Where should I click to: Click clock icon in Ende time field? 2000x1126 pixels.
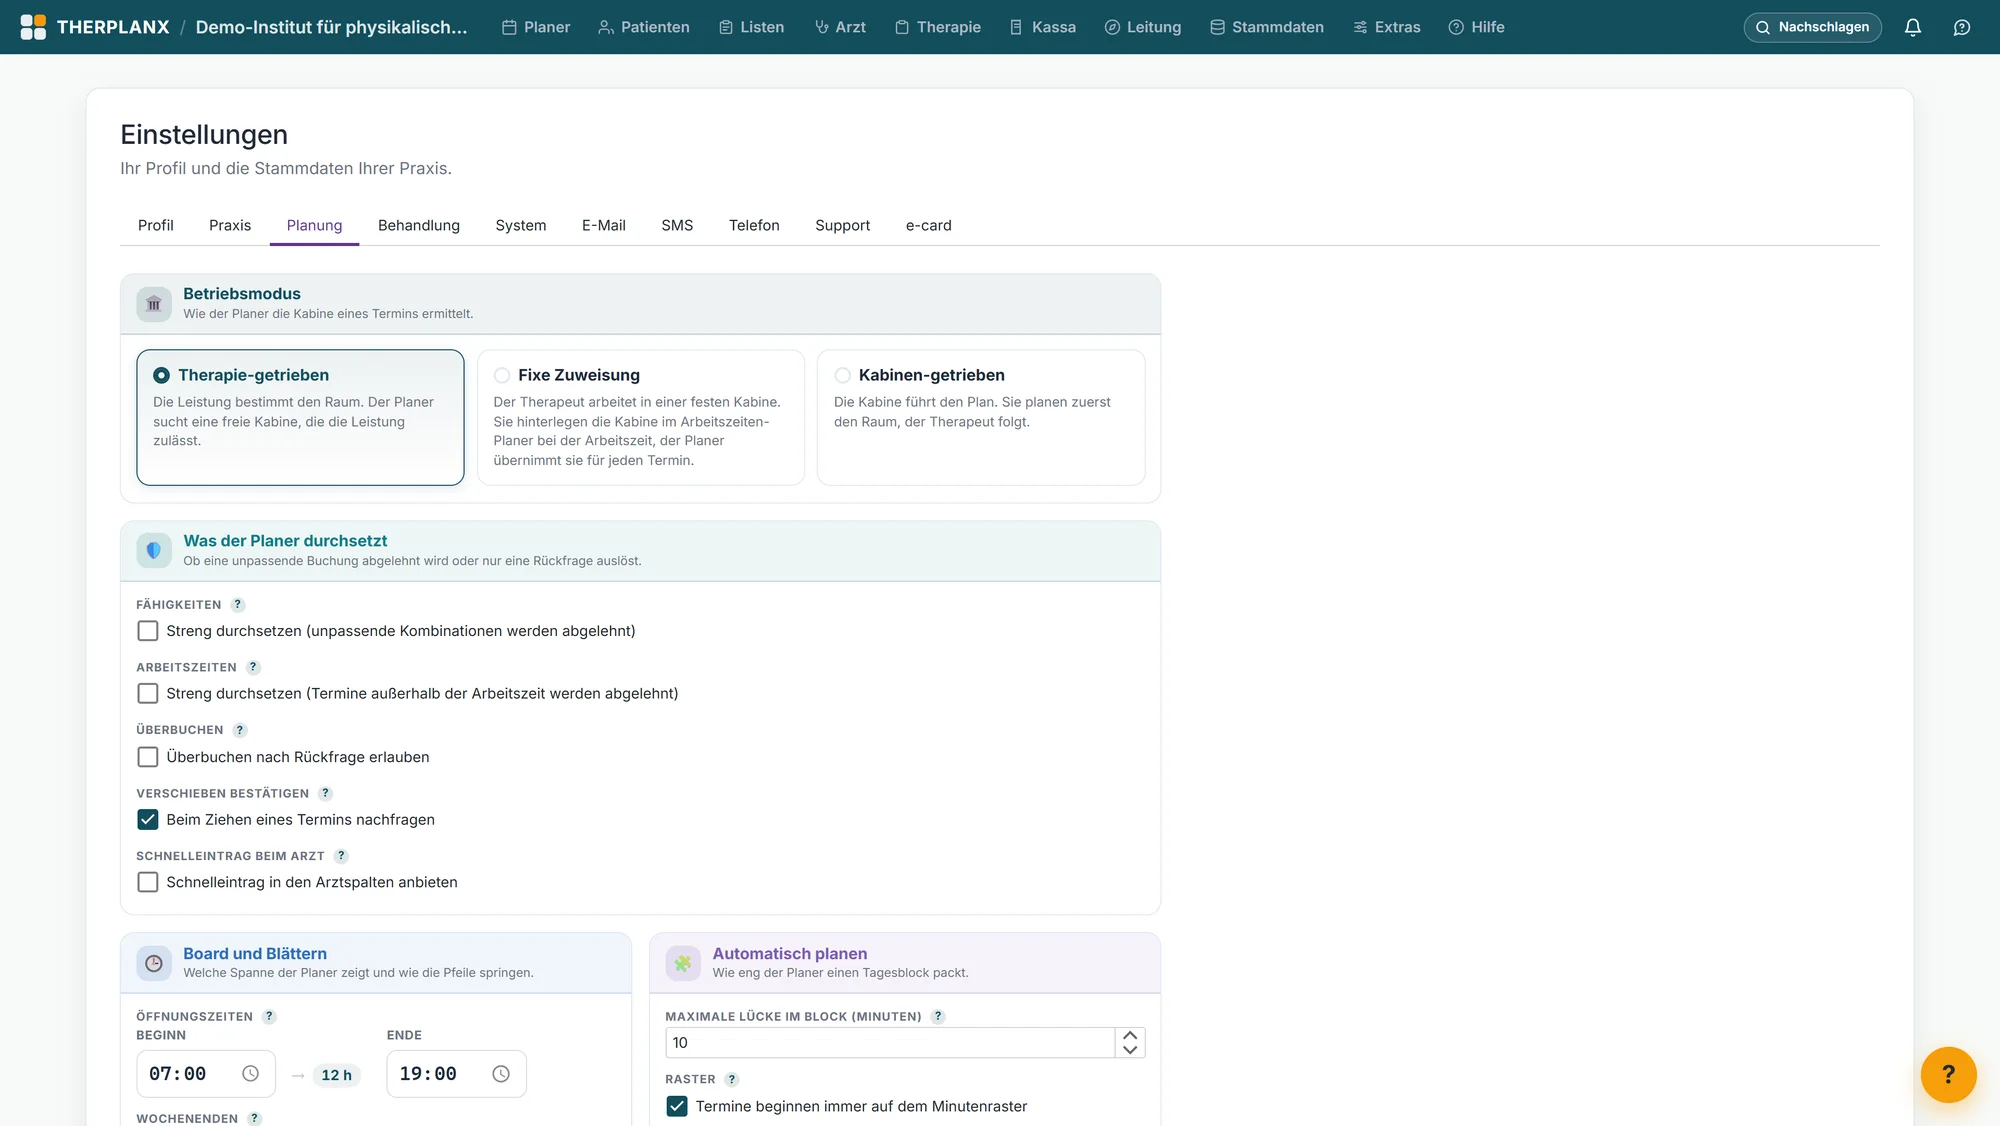point(501,1074)
